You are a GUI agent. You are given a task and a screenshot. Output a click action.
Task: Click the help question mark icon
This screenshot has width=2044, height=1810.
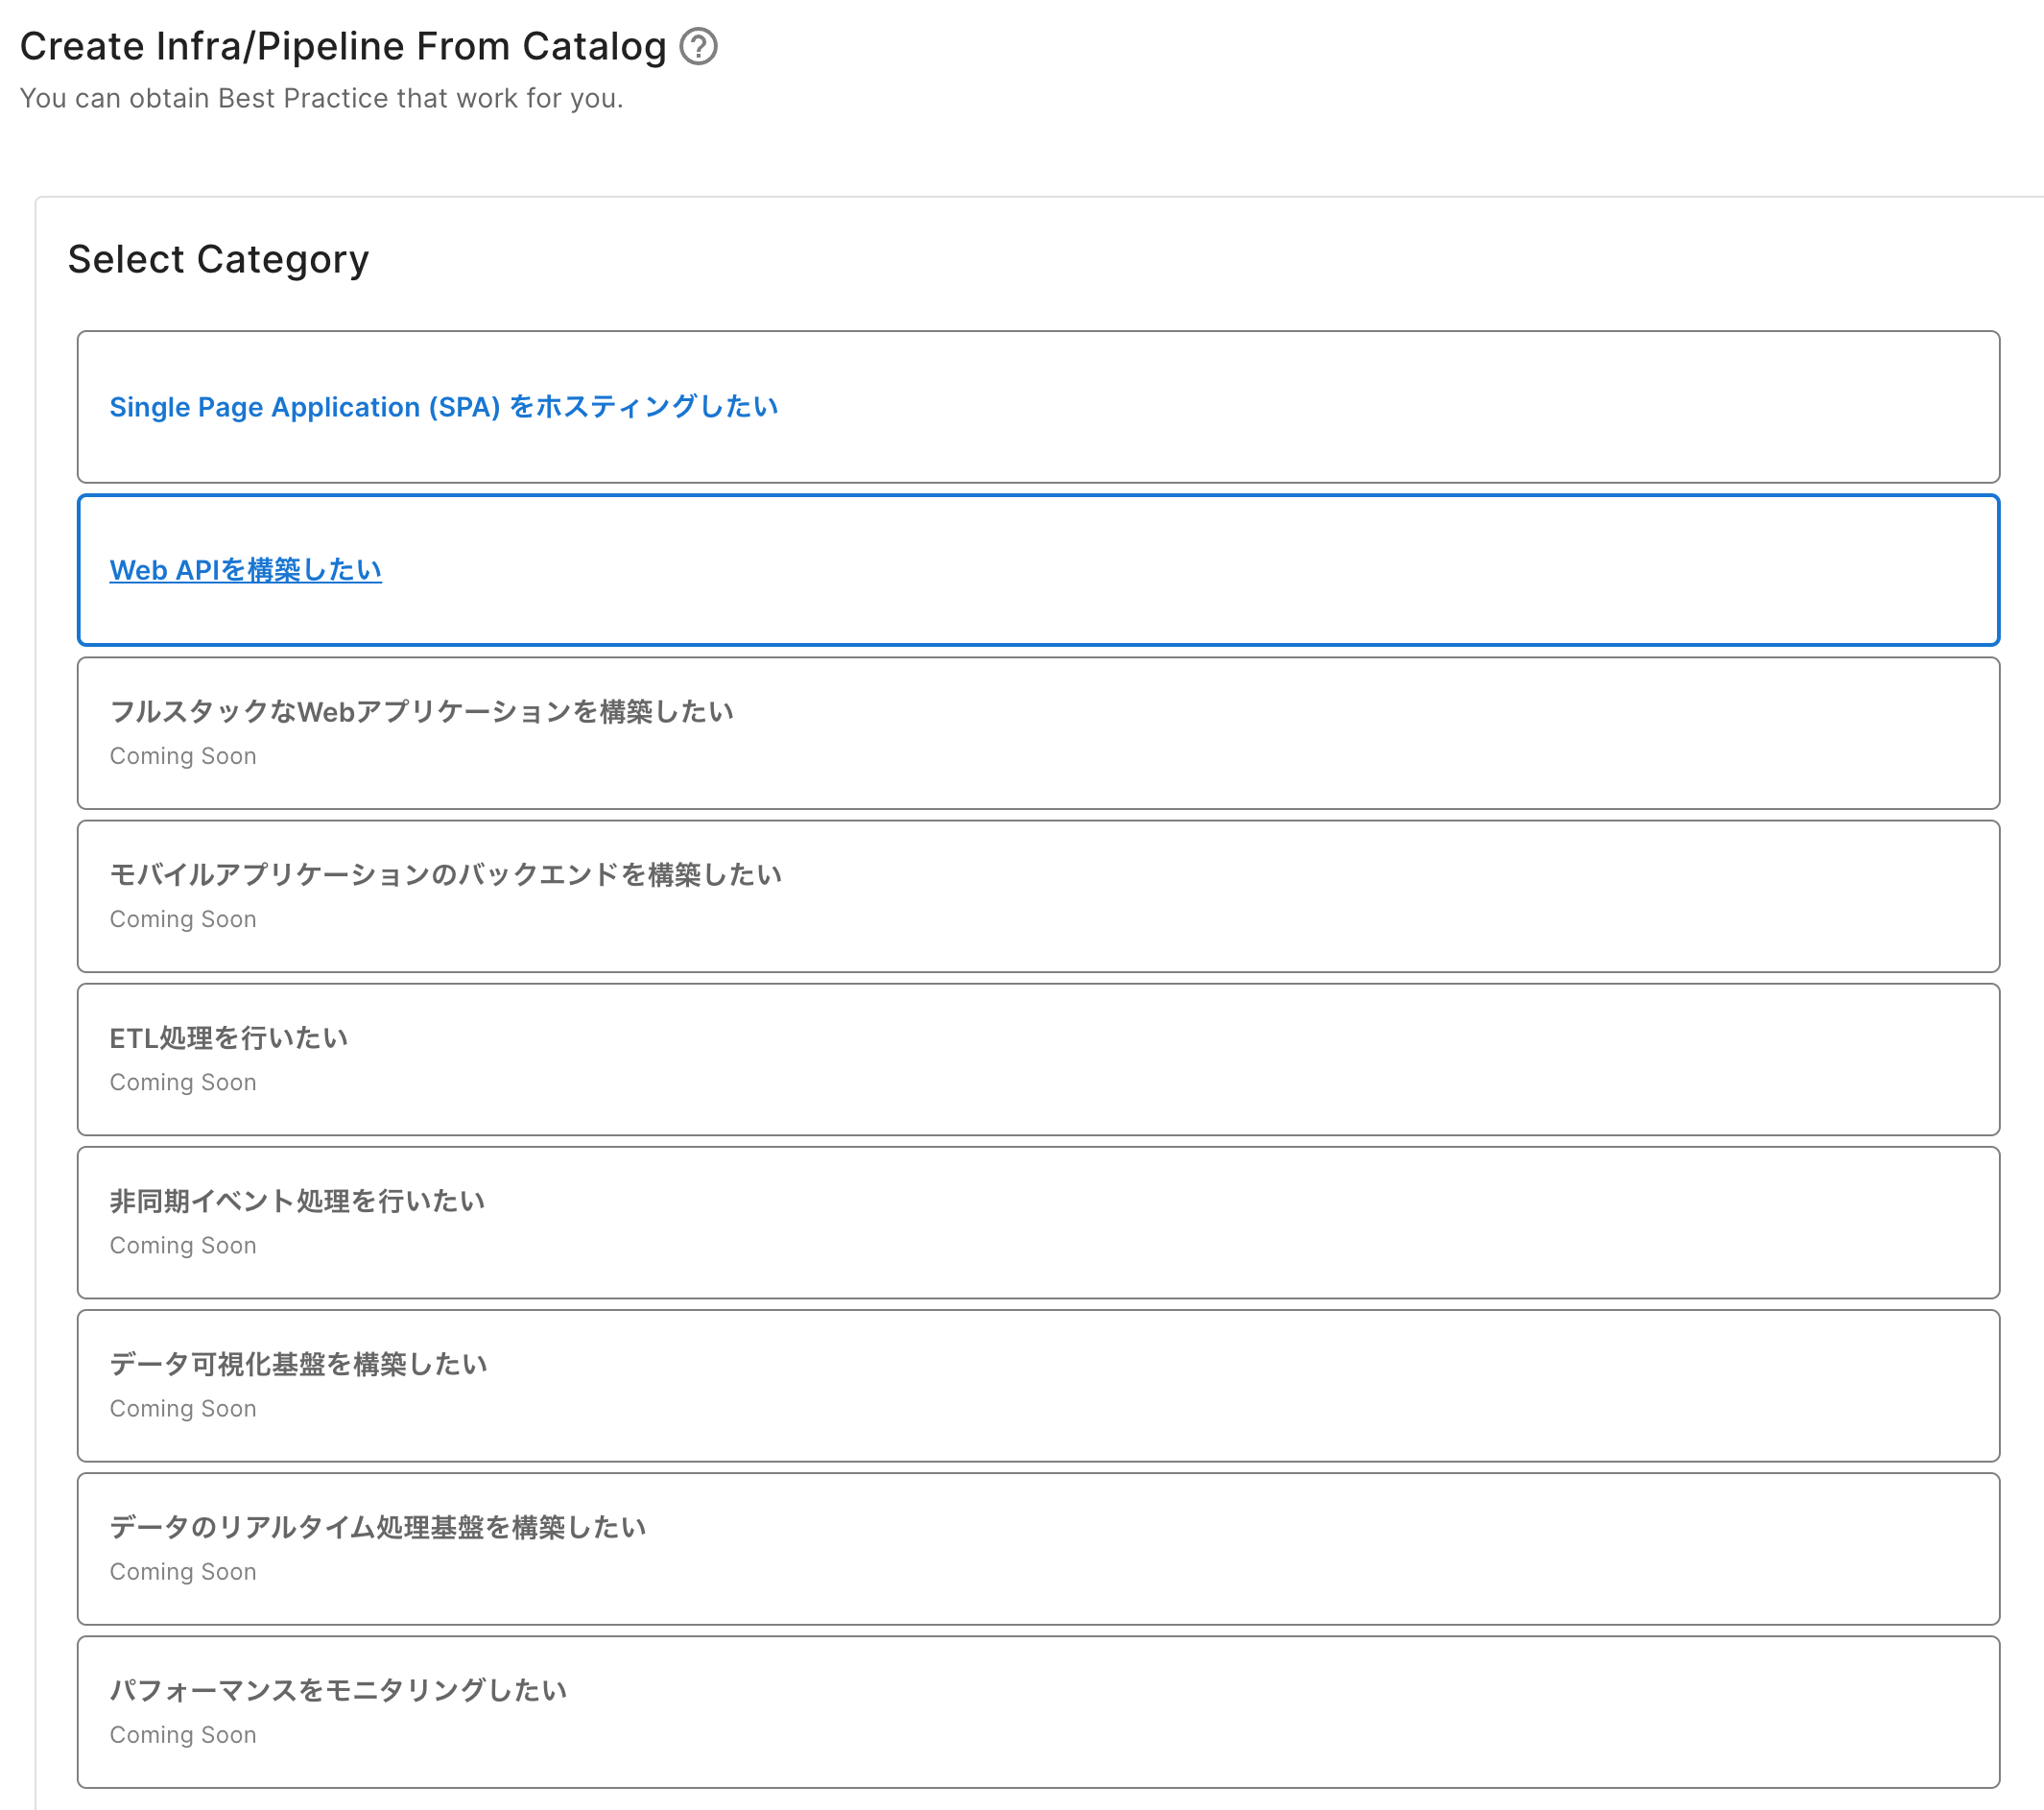point(698,47)
